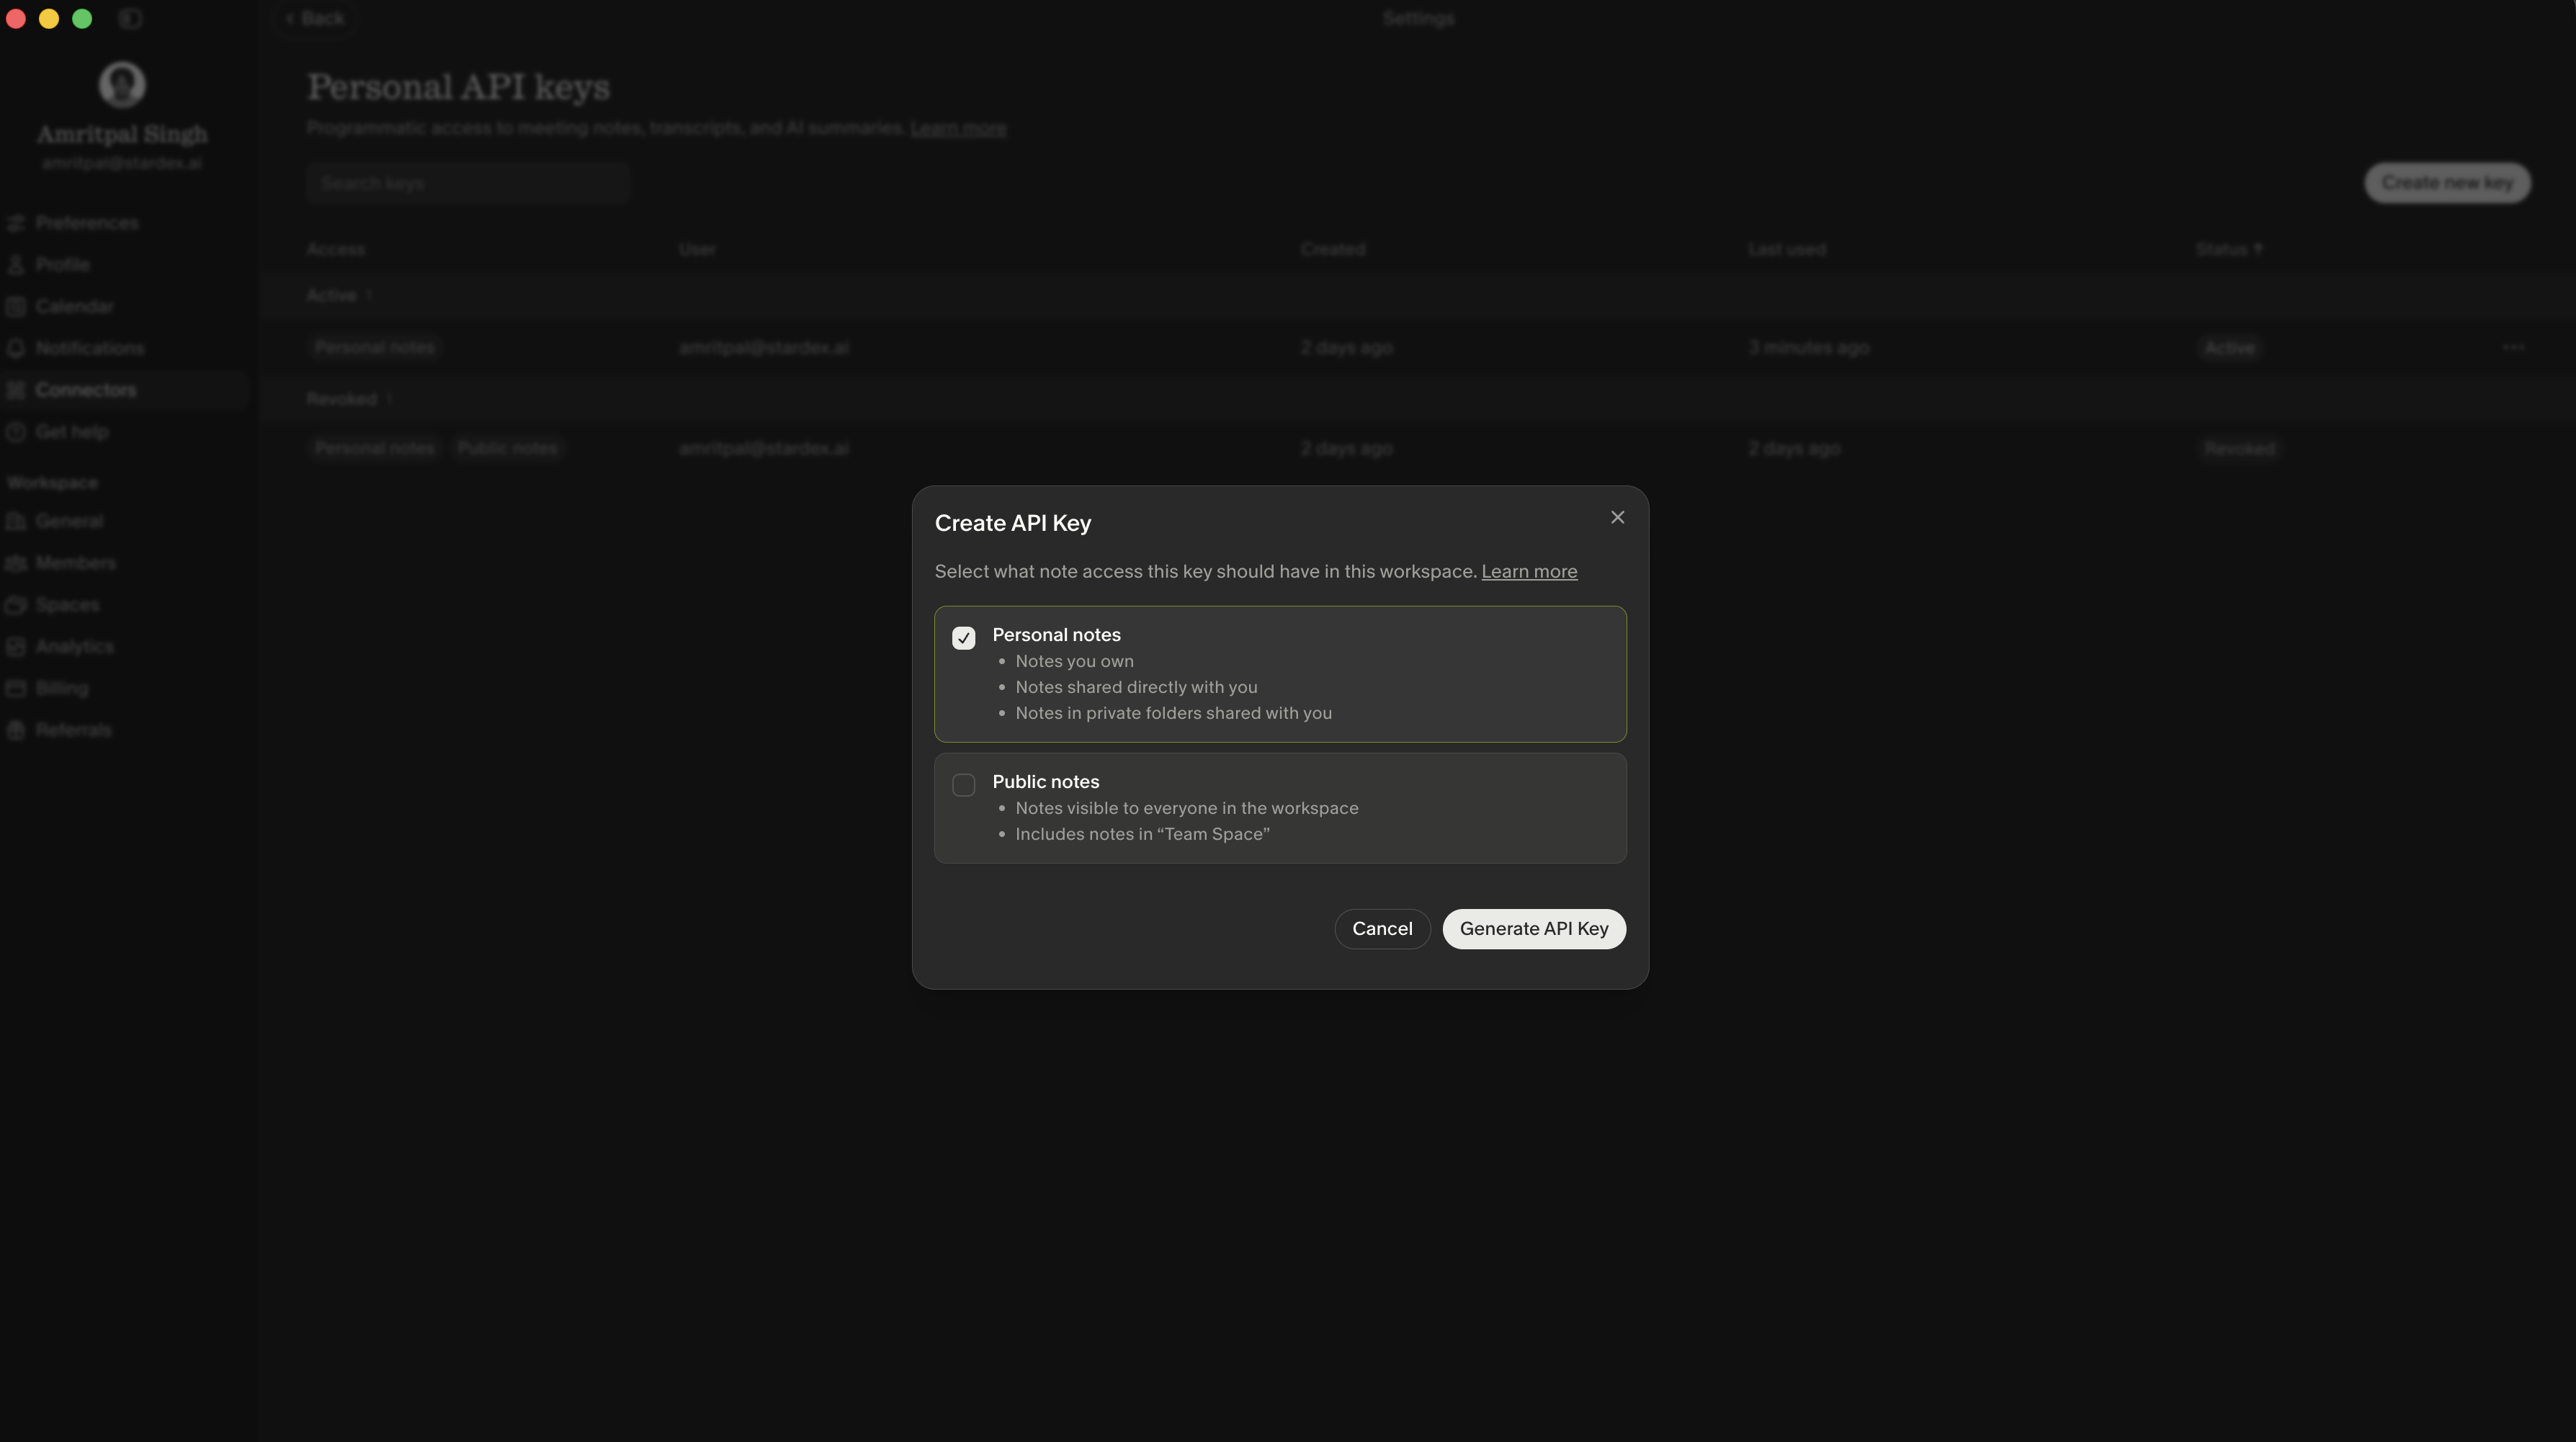Click the Billing card icon
The width and height of the screenshot is (2576, 1442).
coord(15,689)
